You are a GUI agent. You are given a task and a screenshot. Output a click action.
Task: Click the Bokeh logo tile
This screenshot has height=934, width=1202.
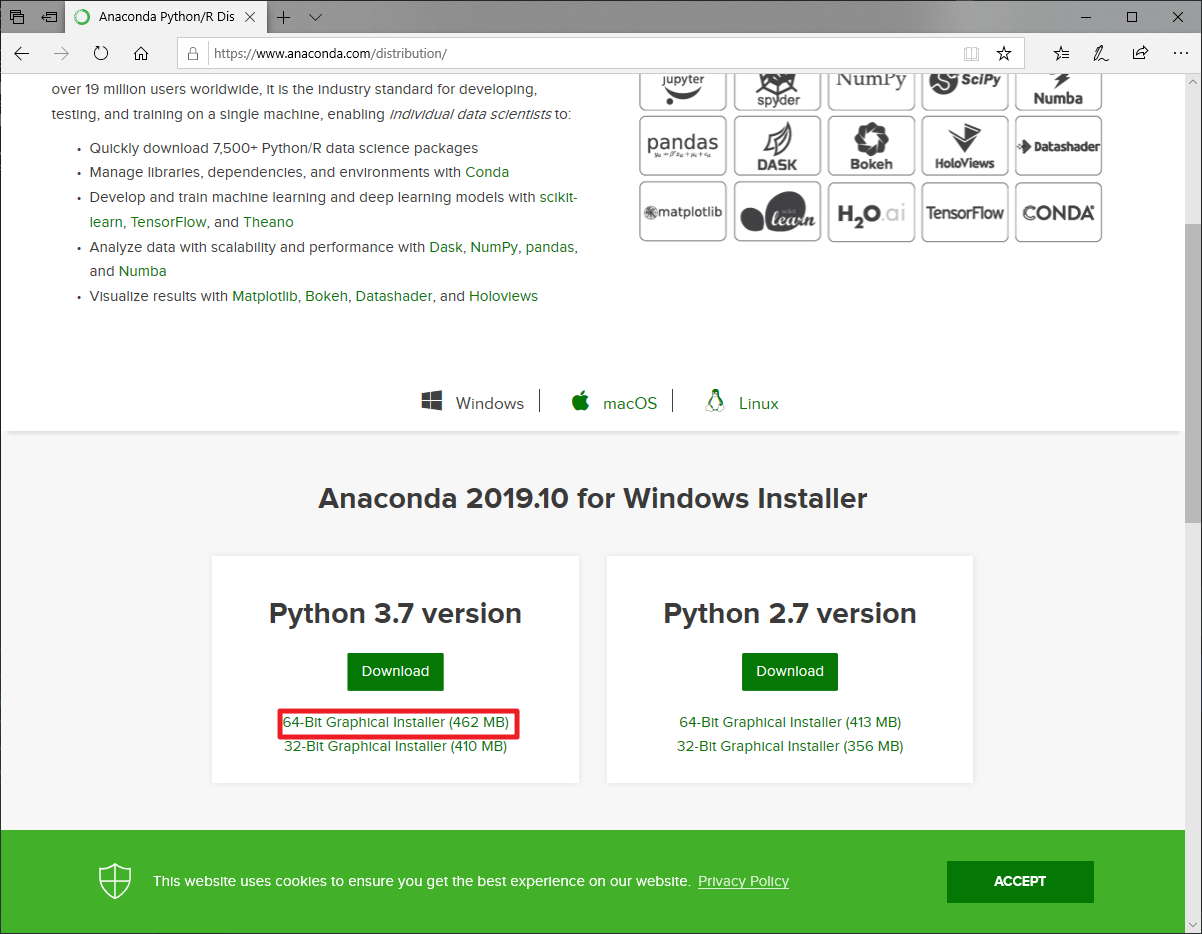tap(871, 146)
